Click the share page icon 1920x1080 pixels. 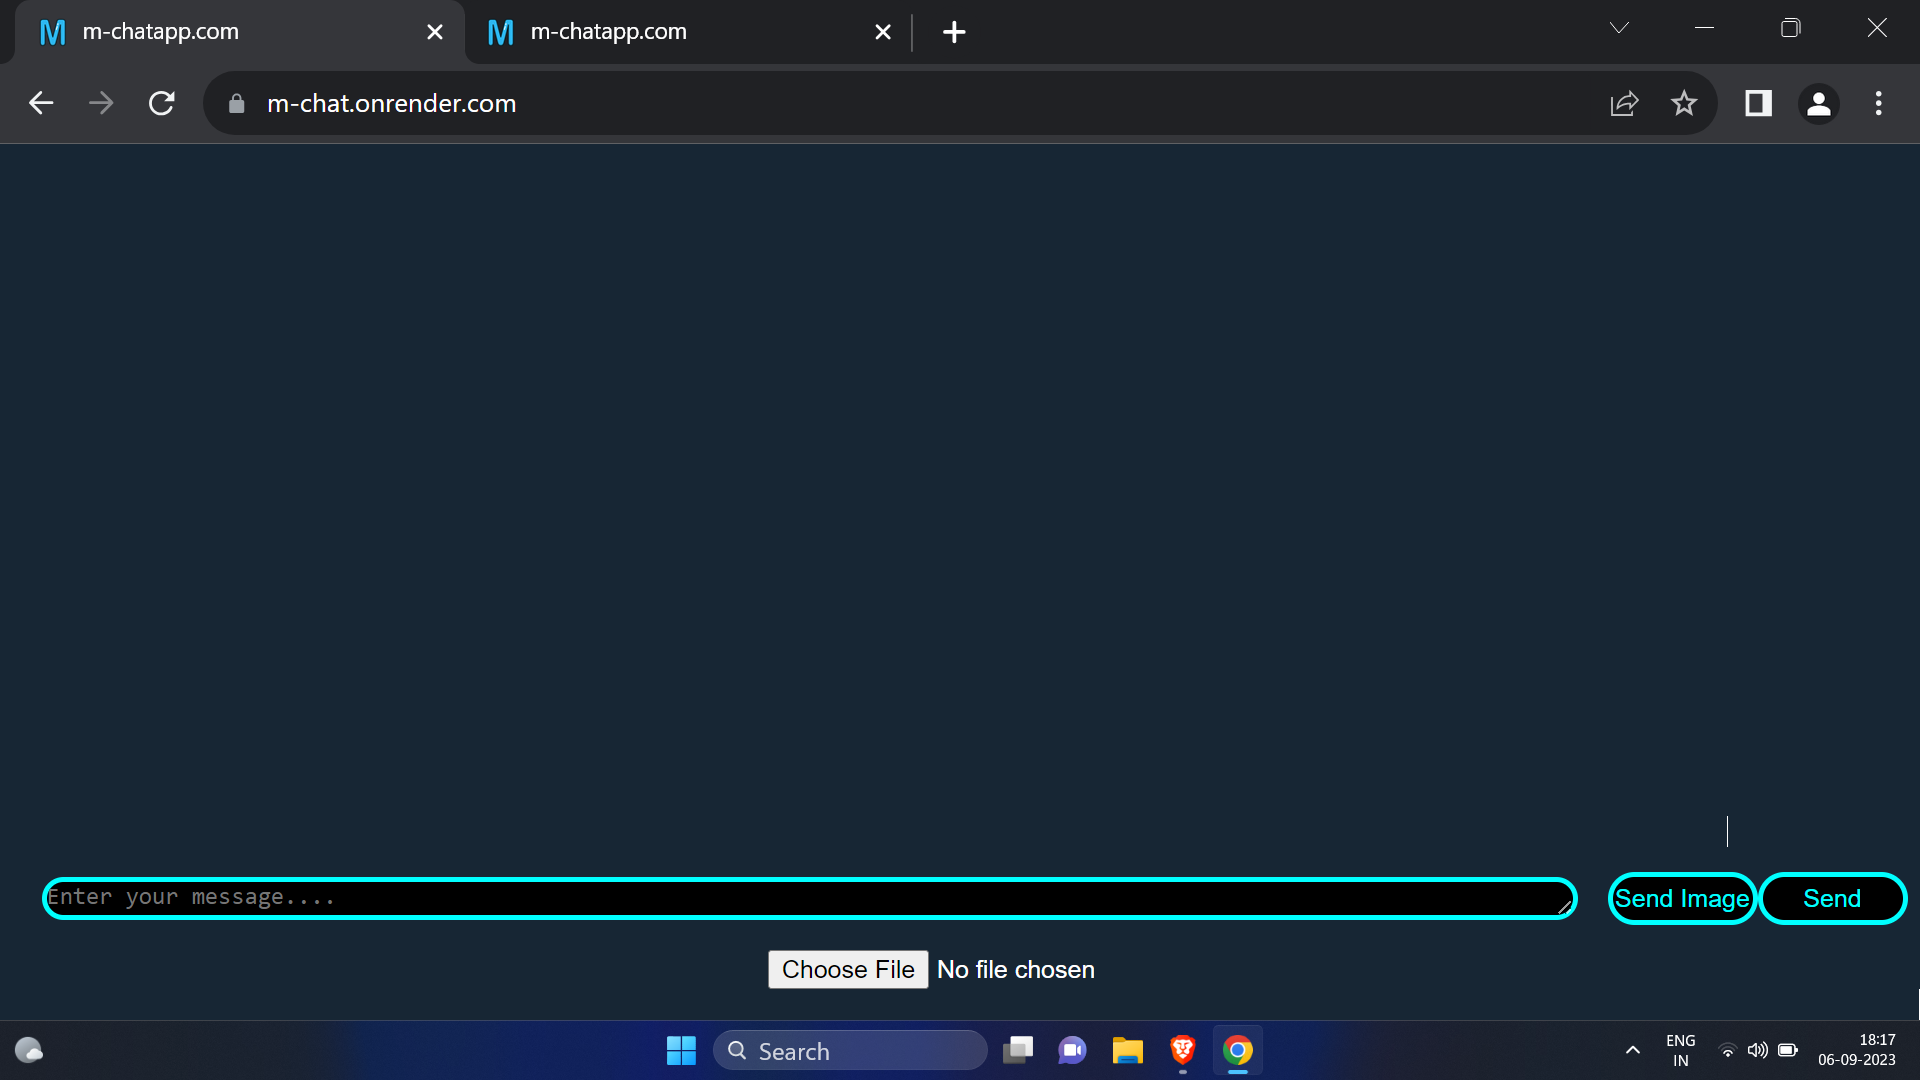pos(1624,103)
